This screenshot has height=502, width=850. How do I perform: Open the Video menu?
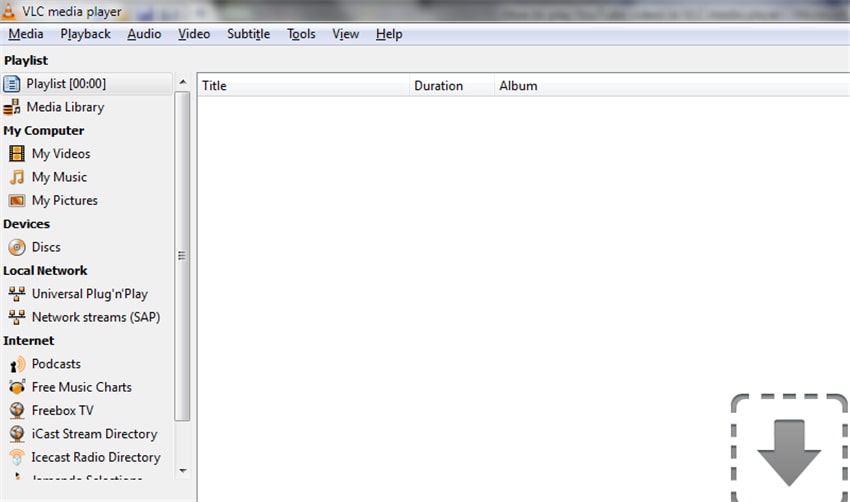coord(194,34)
